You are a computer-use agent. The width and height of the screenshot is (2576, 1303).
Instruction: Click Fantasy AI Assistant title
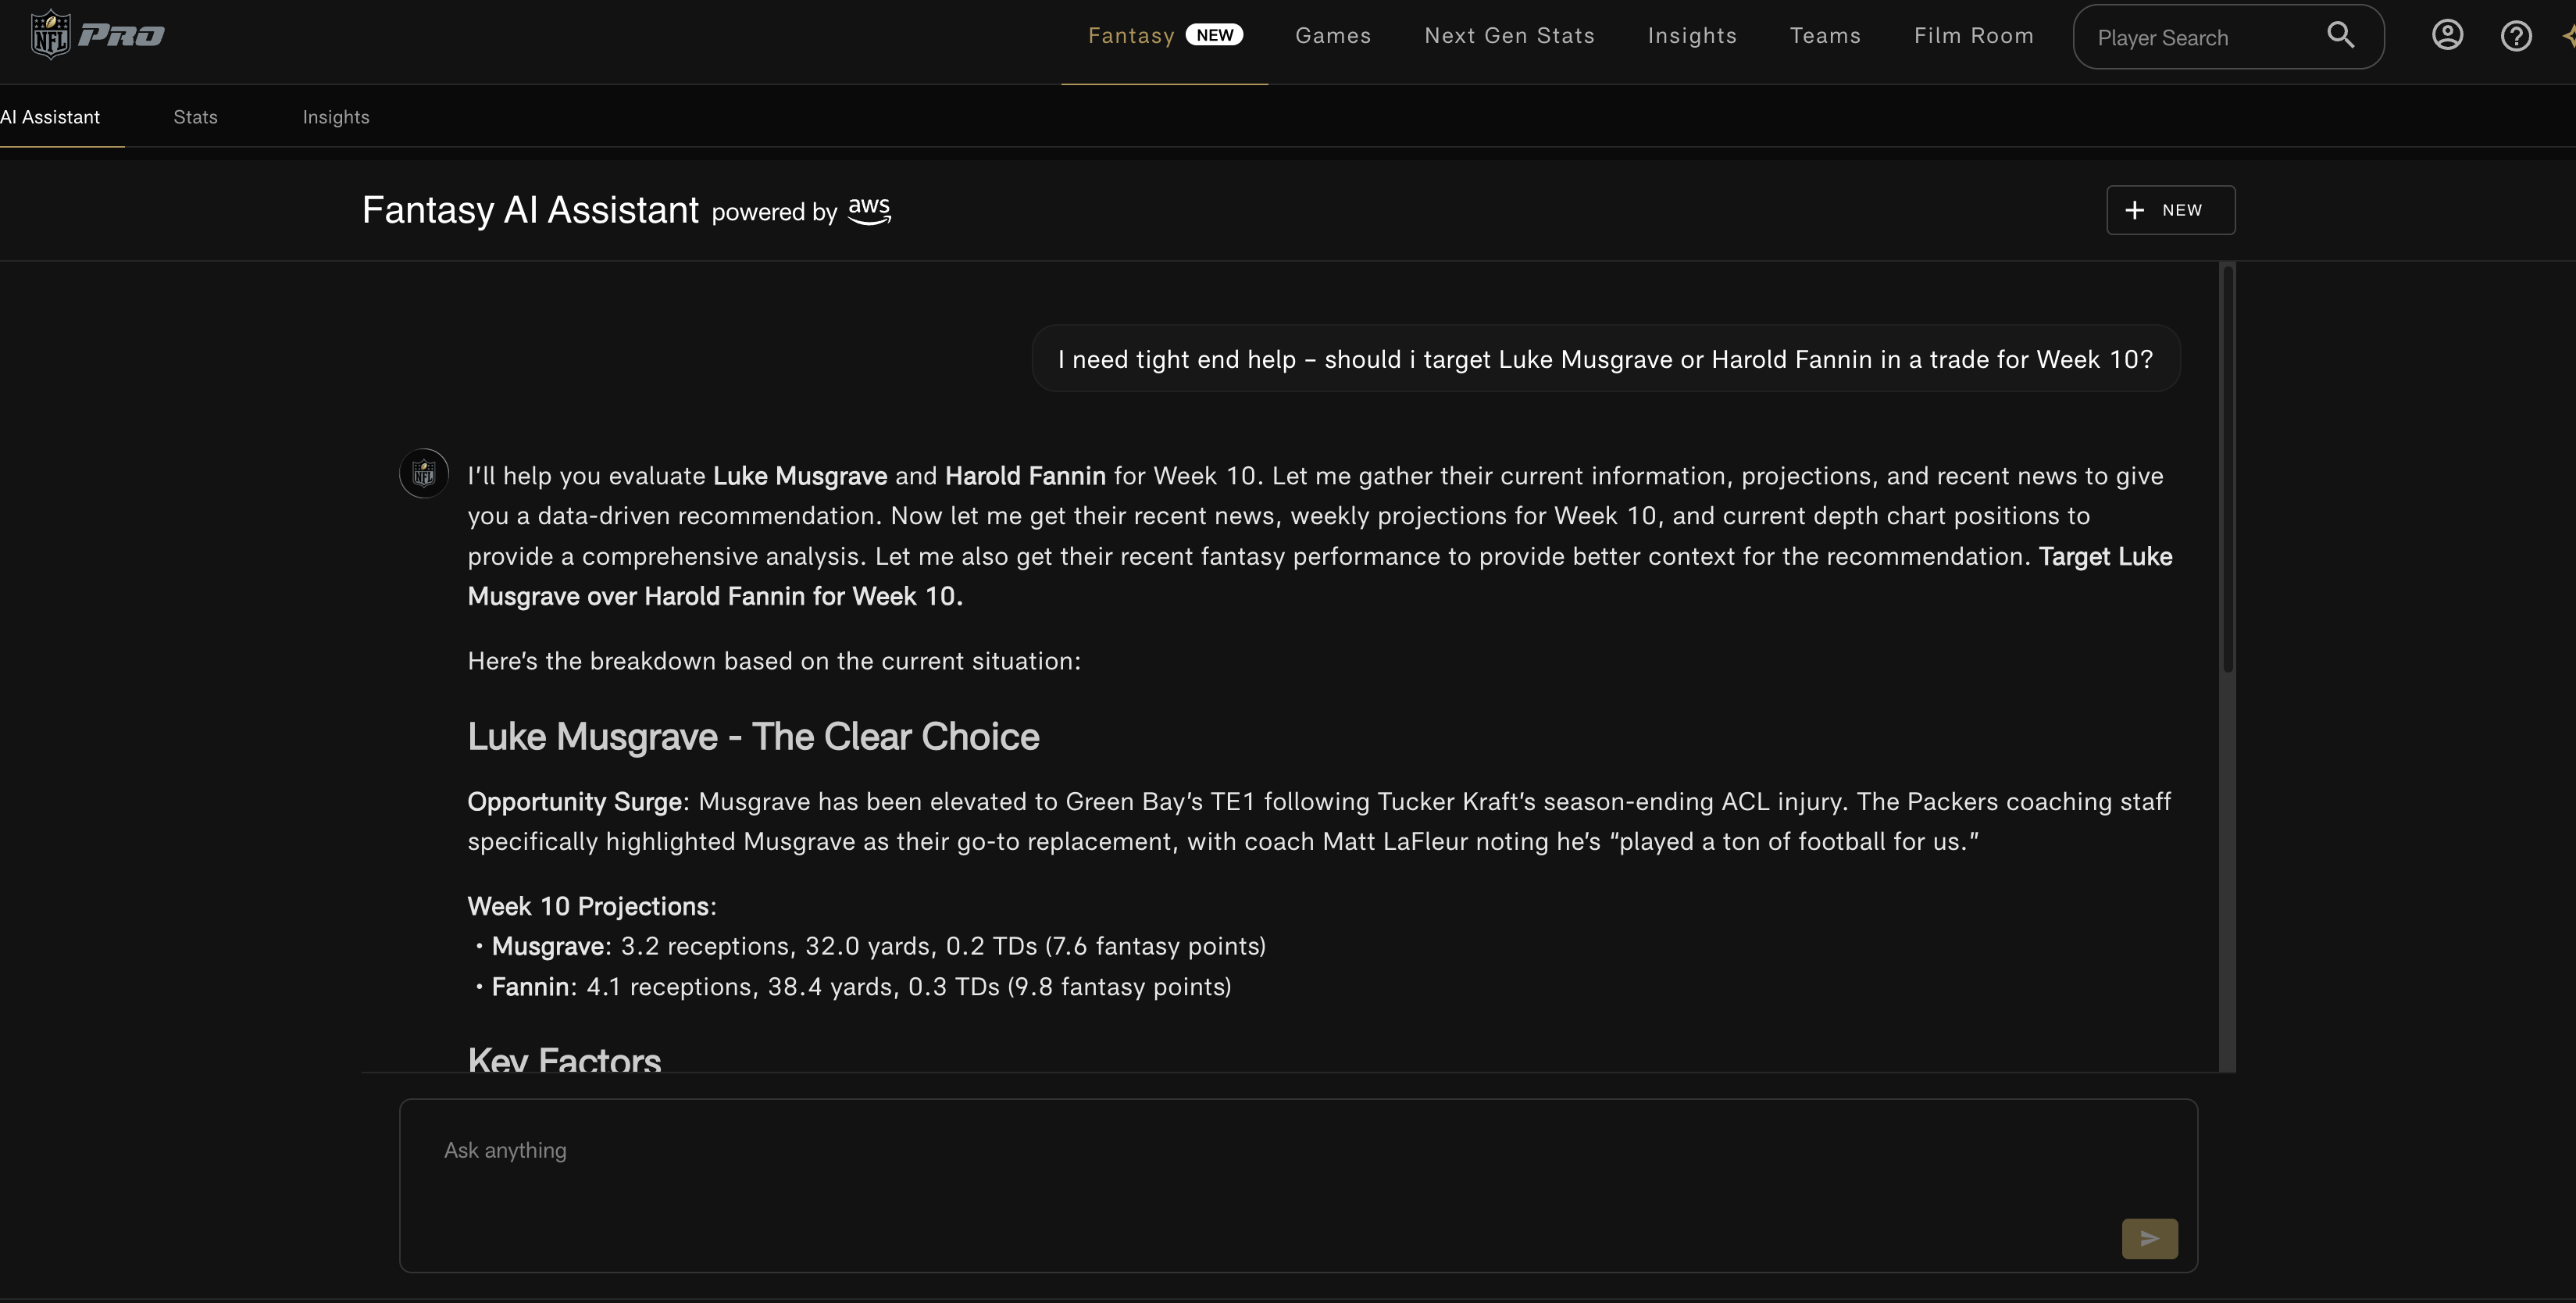tap(530, 210)
